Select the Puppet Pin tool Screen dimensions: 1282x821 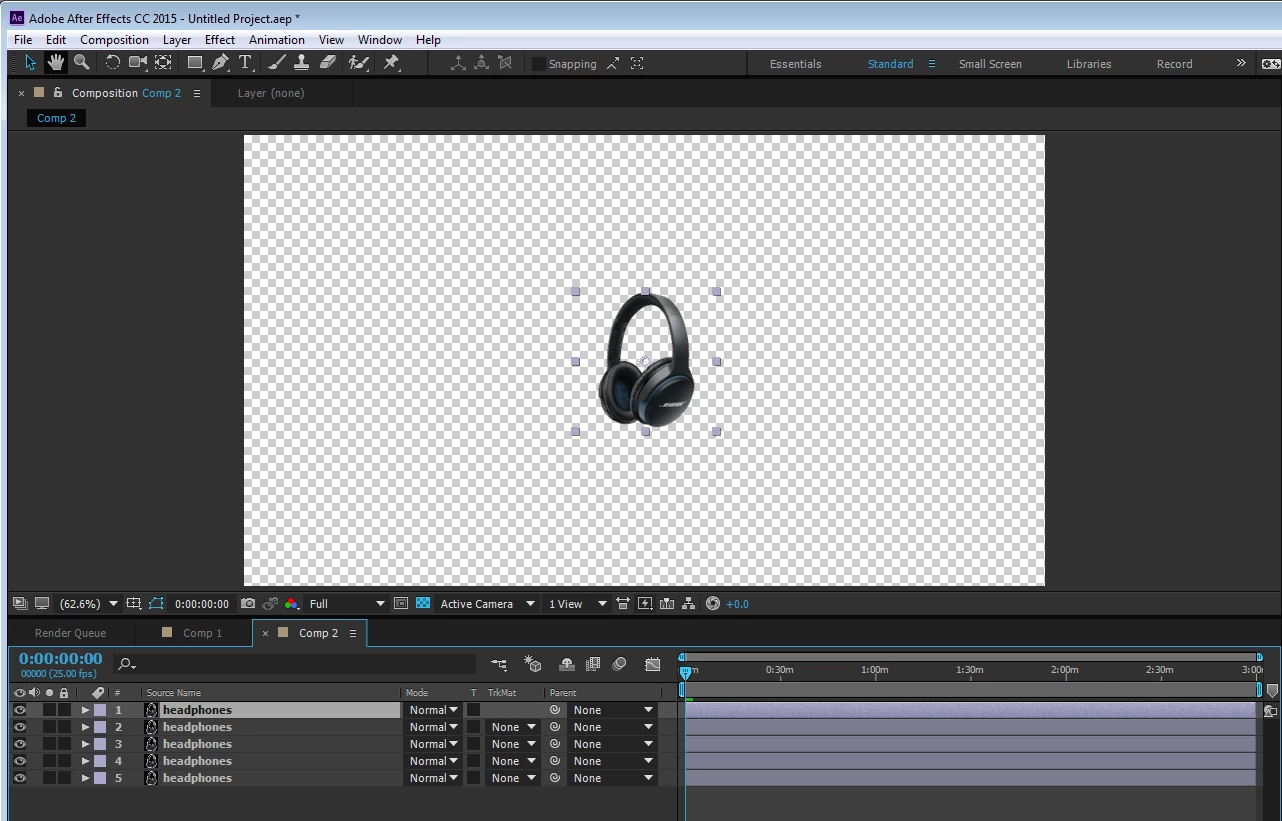[x=391, y=62]
